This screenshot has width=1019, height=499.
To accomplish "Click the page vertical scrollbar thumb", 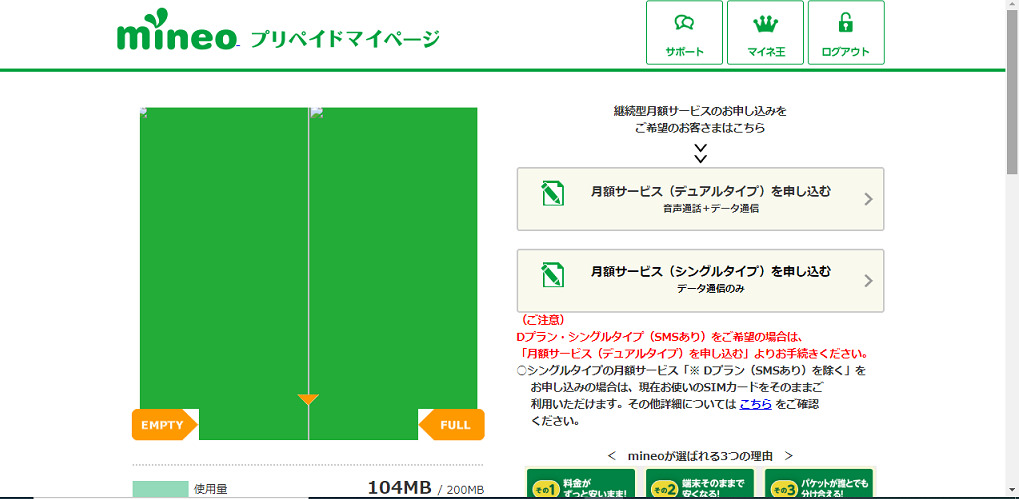I will click(x=1012, y=92).
